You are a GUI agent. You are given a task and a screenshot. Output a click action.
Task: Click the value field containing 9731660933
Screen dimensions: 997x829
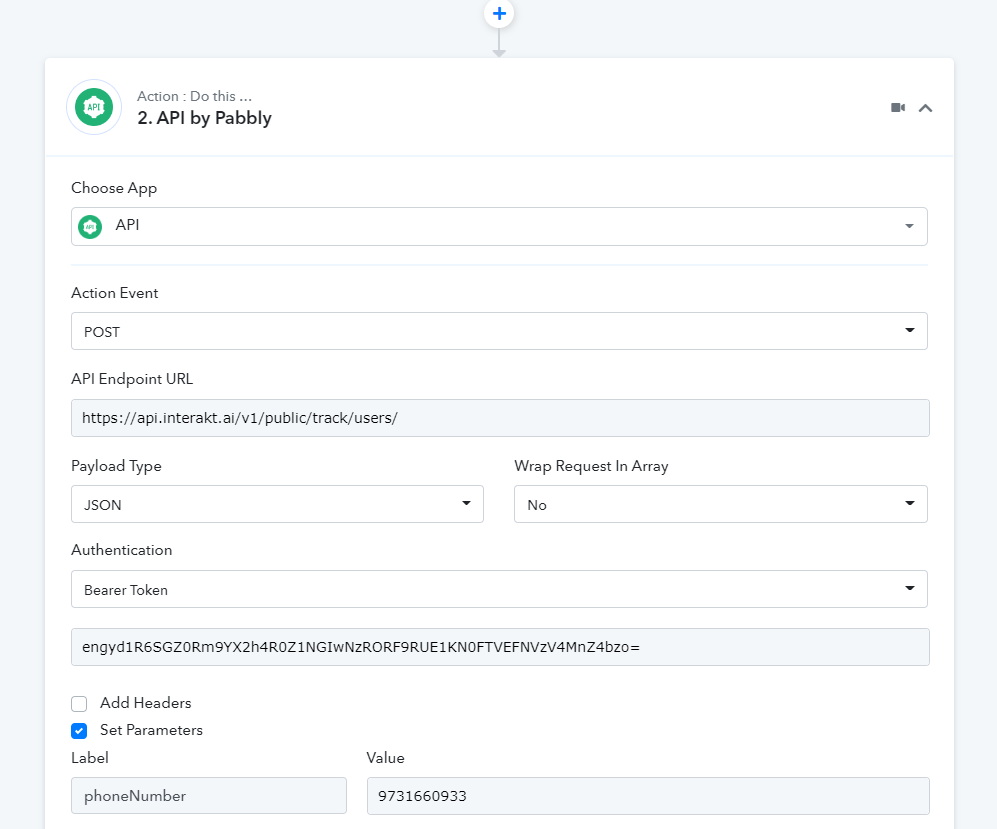(648, 795)
